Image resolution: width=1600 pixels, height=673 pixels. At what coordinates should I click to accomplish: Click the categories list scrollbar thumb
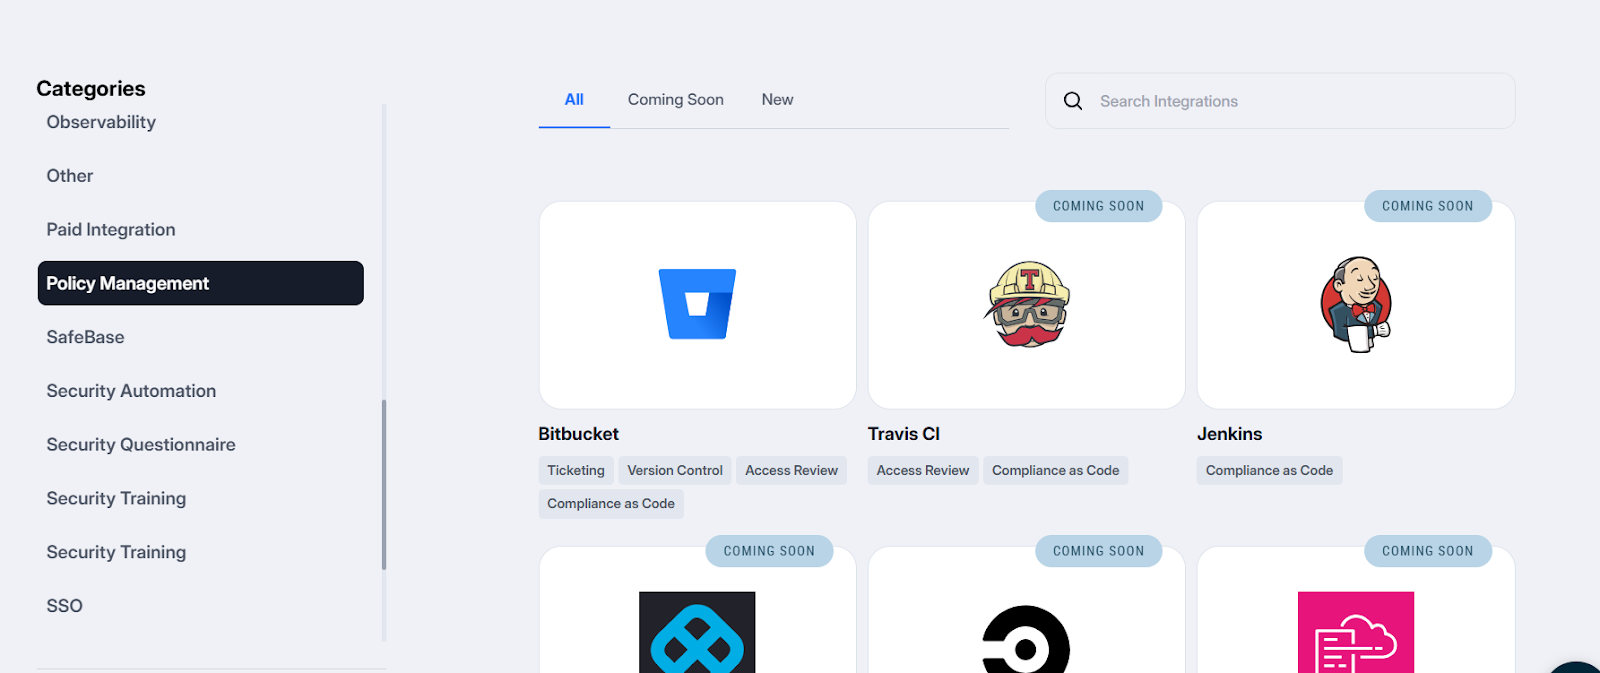tap(384, 485)
